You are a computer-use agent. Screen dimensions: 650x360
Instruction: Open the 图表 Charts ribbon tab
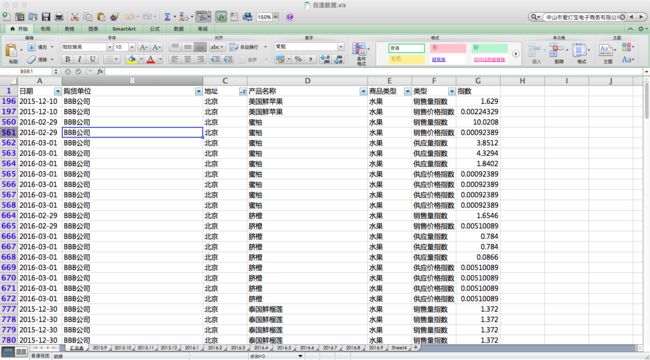click(x=94, y=29)
